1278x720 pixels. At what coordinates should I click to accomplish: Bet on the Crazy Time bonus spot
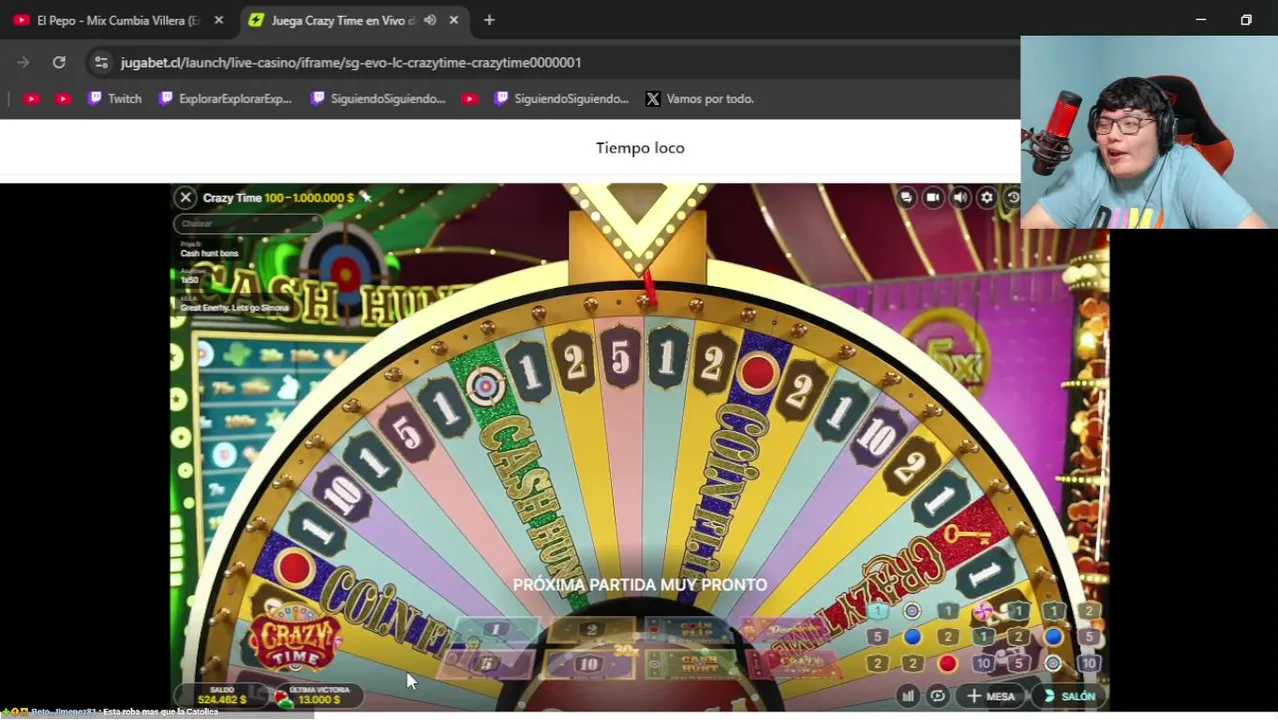click(x=798, y=663)
